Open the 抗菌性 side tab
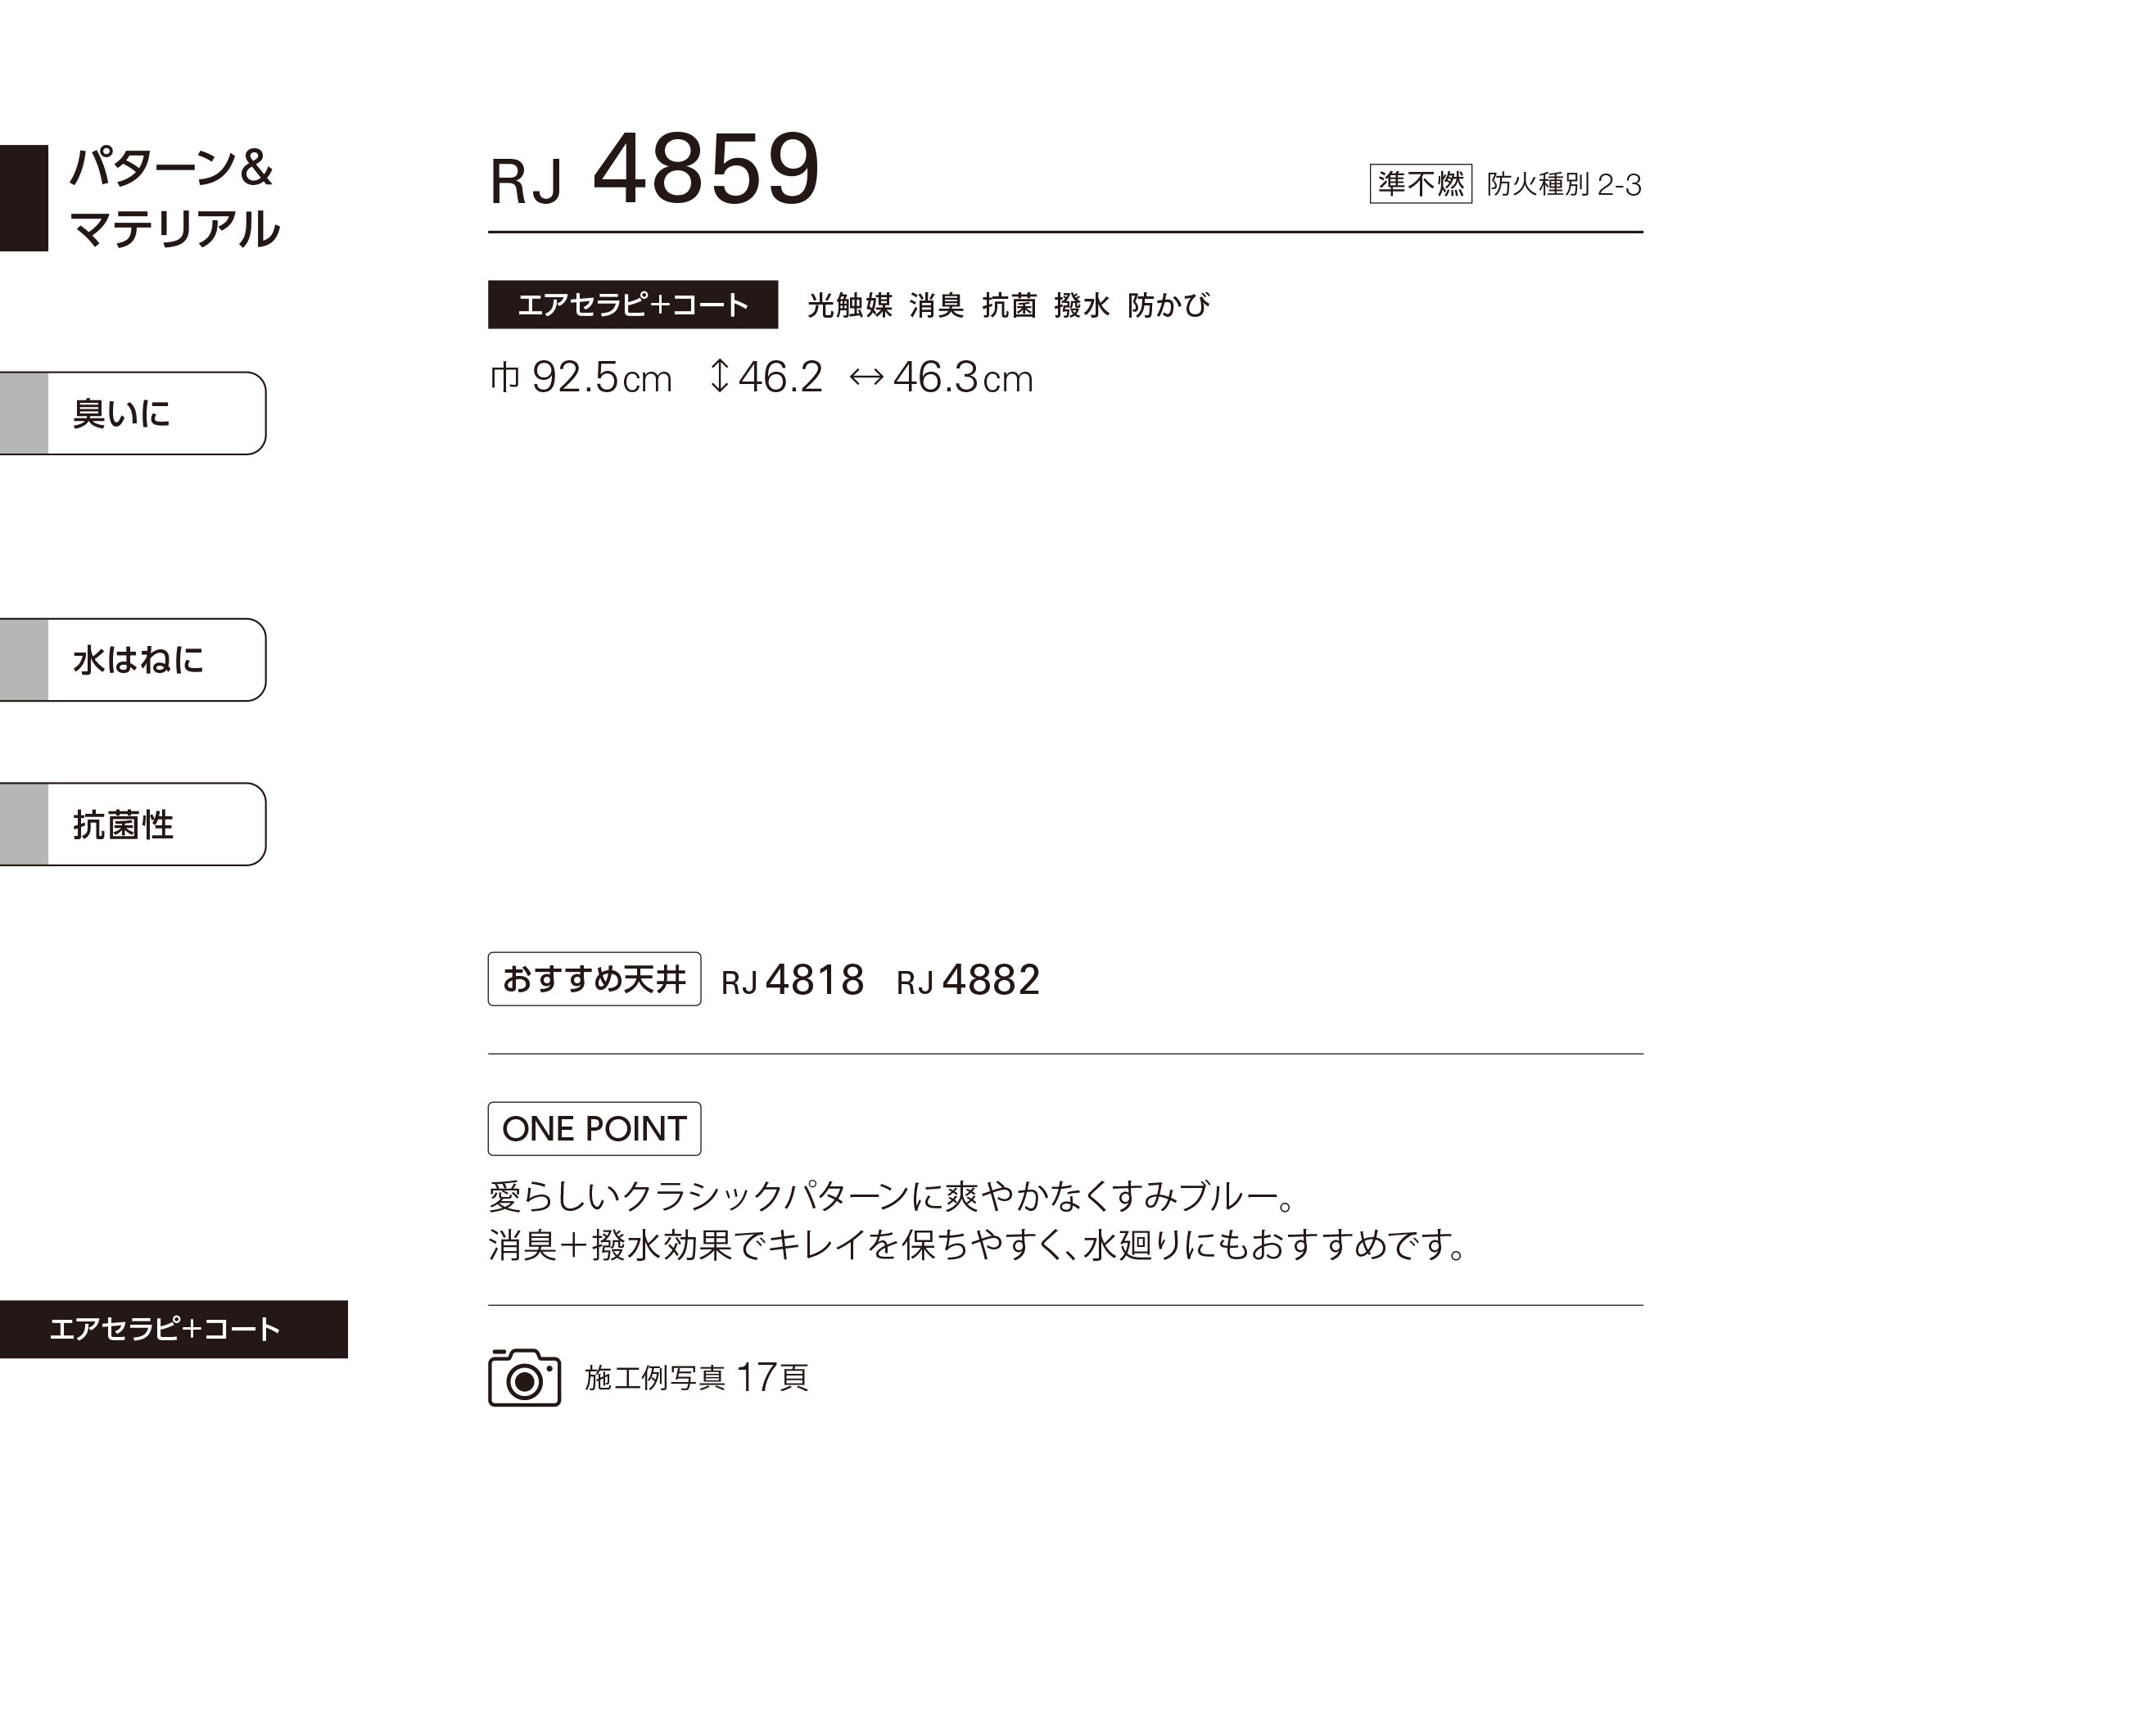Screen dimensions: 2156x1721 coord(133,824)
